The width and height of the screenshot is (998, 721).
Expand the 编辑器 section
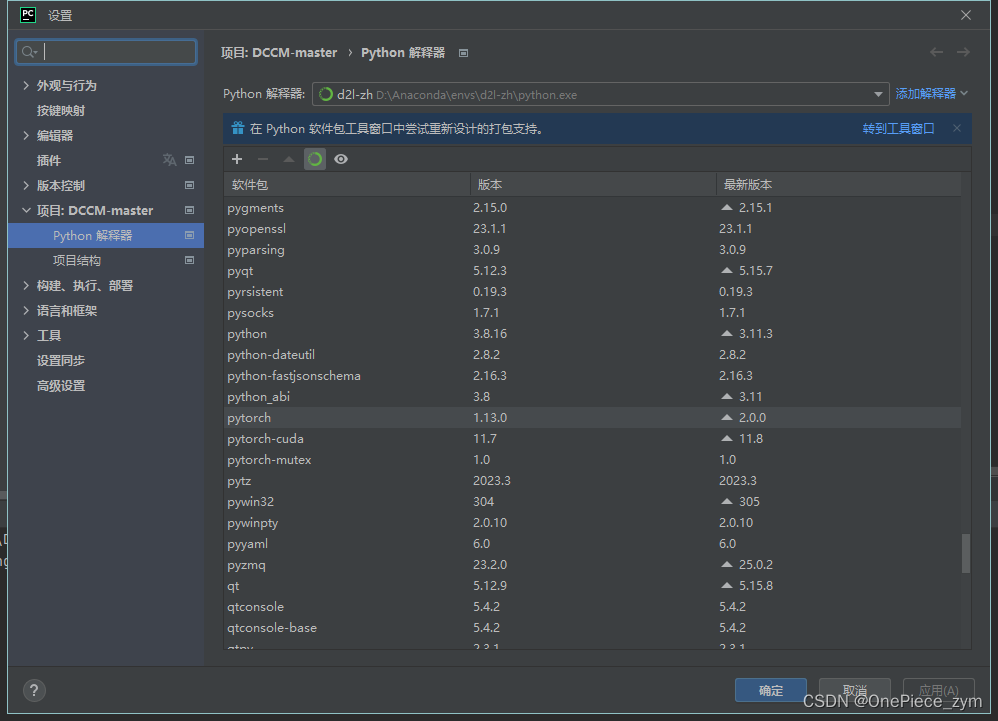tap(26, 136)
